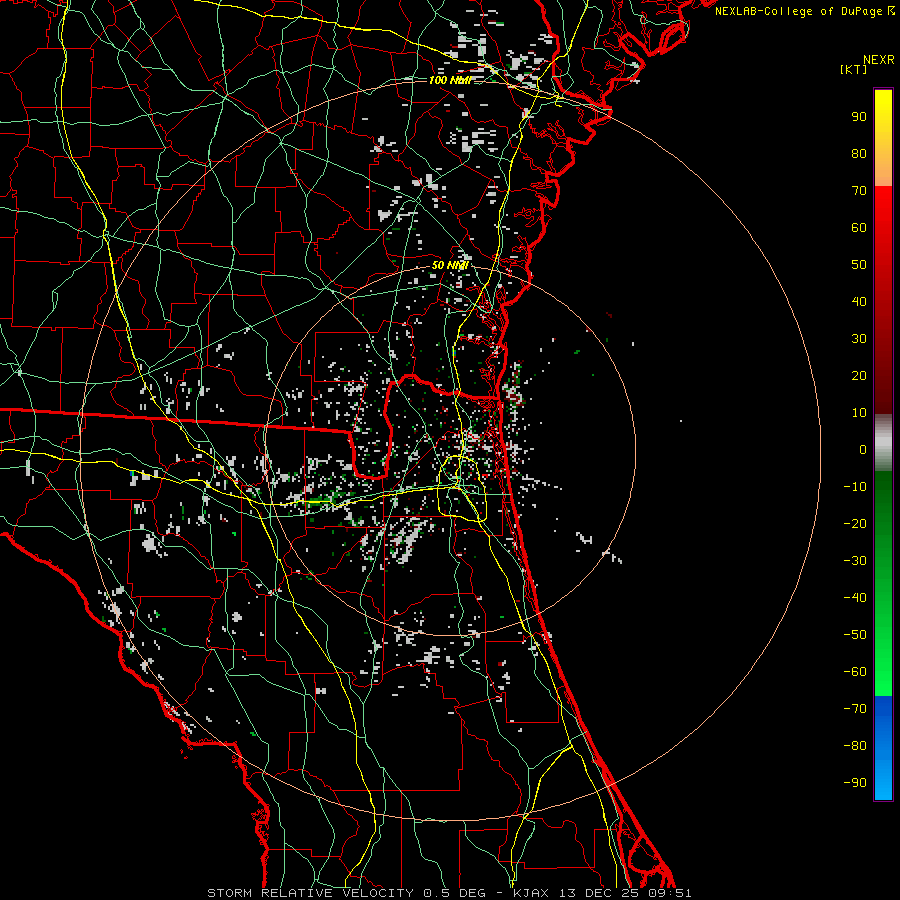Click the -10 value on the velocity scale

pos(855,487)
